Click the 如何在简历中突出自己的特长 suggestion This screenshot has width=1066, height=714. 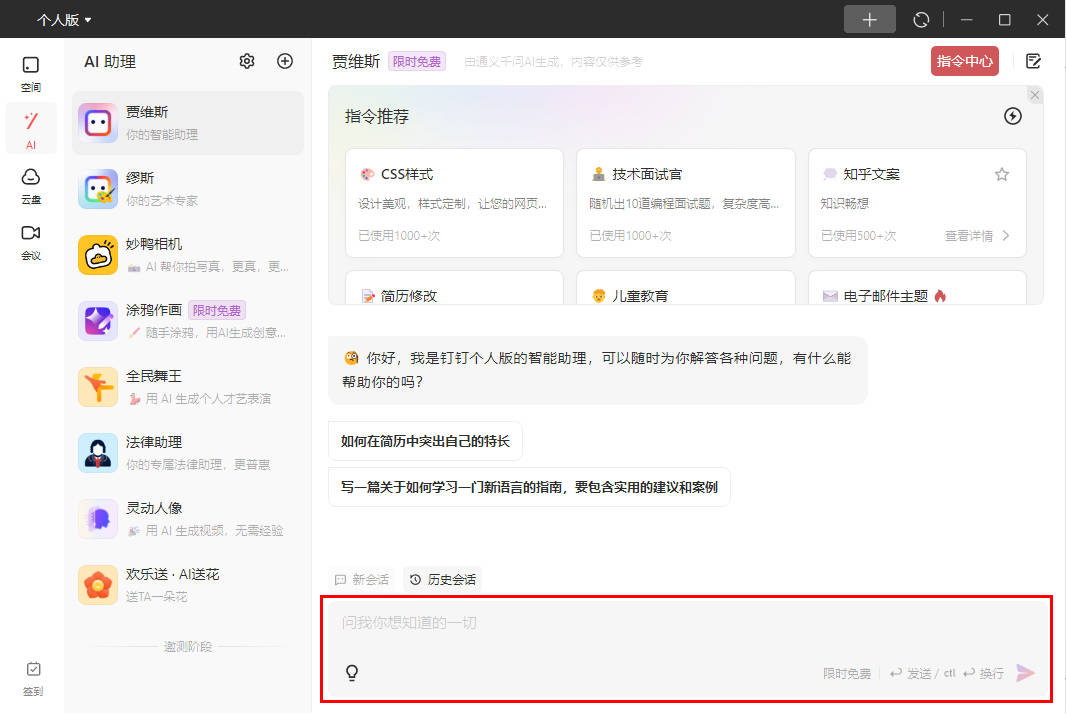424,440
